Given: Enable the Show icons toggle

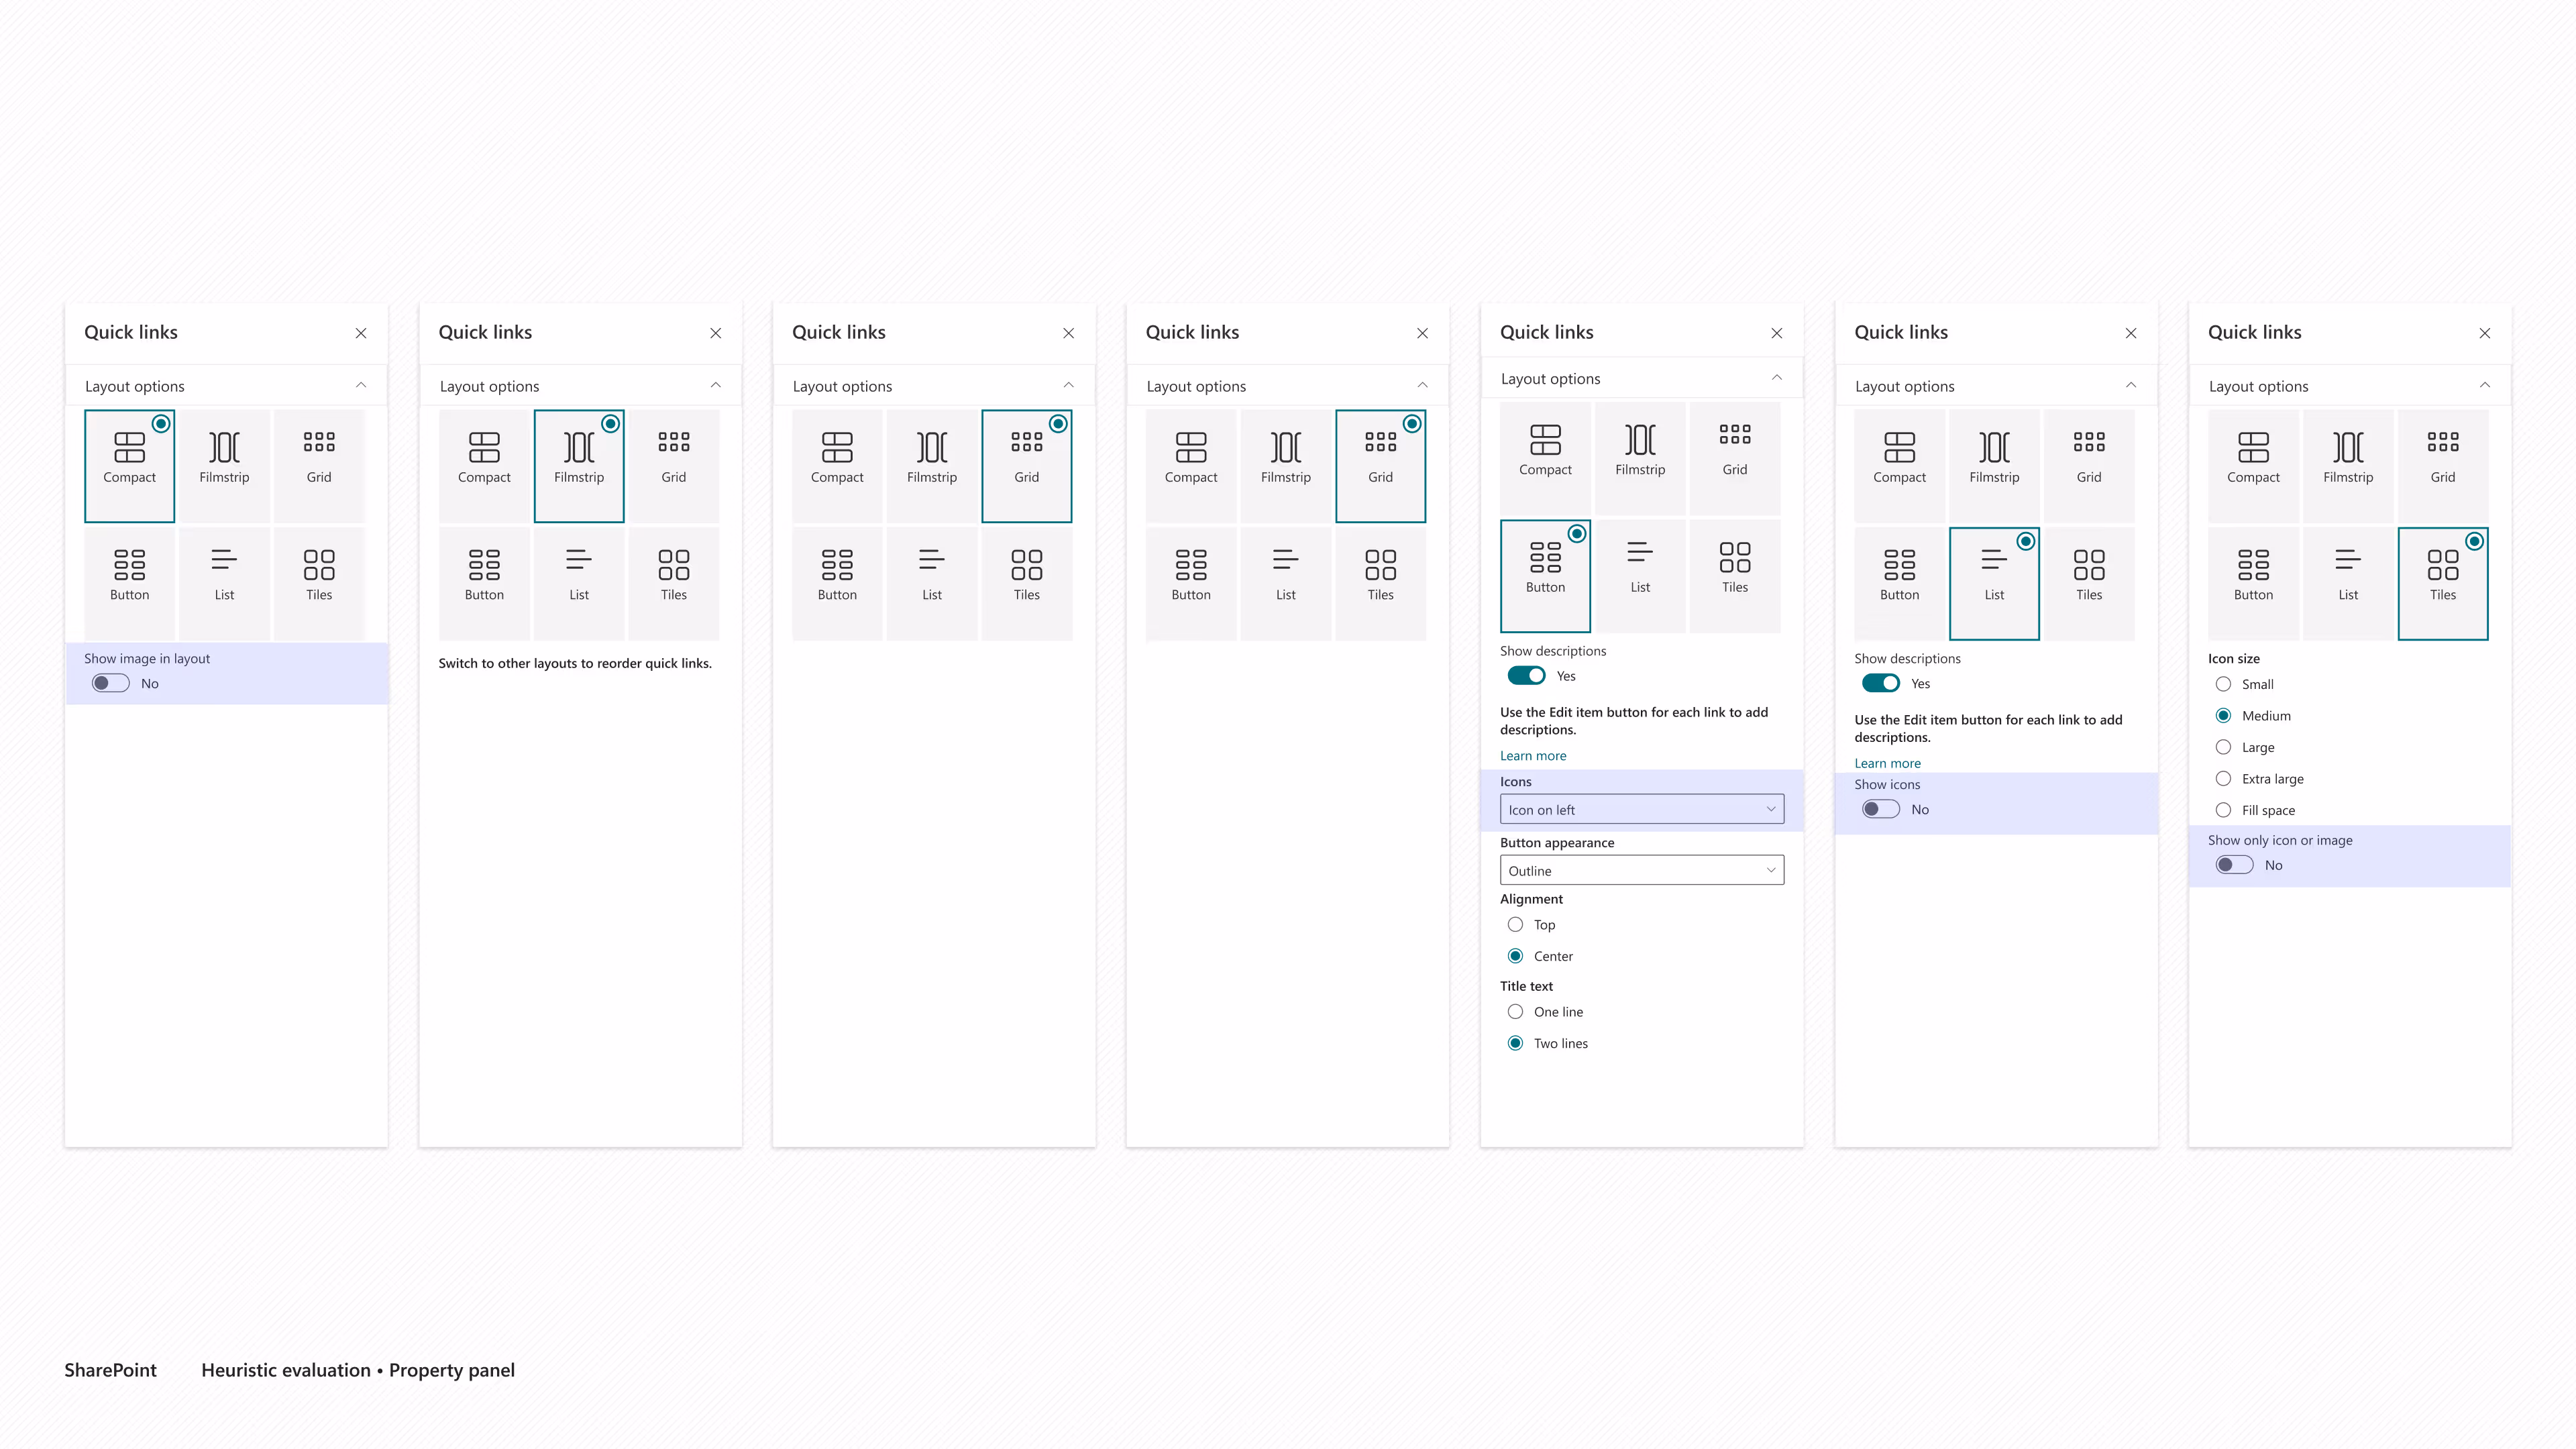Looking at the screenshot, I should pos(1880,809).
